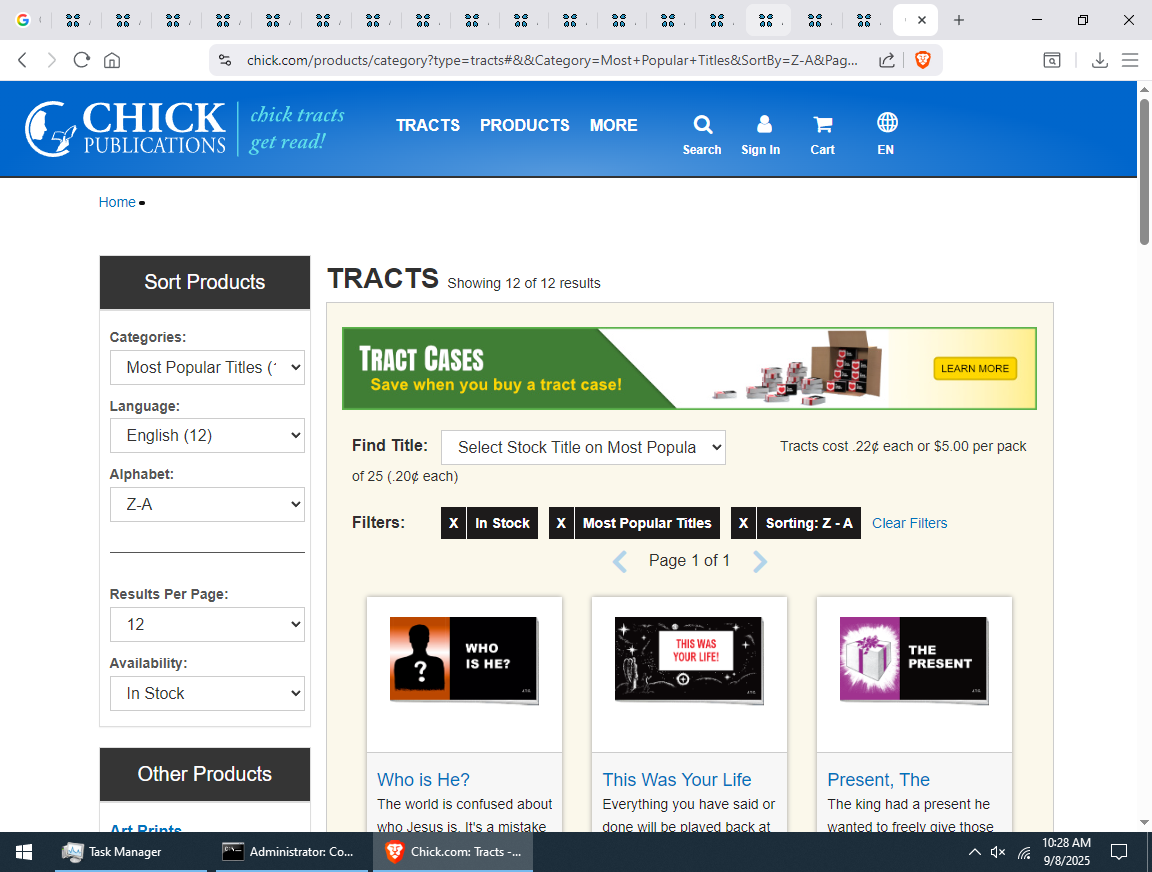This screenshot has width=1152, height=872.
Task: Go back with browser back arrow
Action: coord(22,60)
